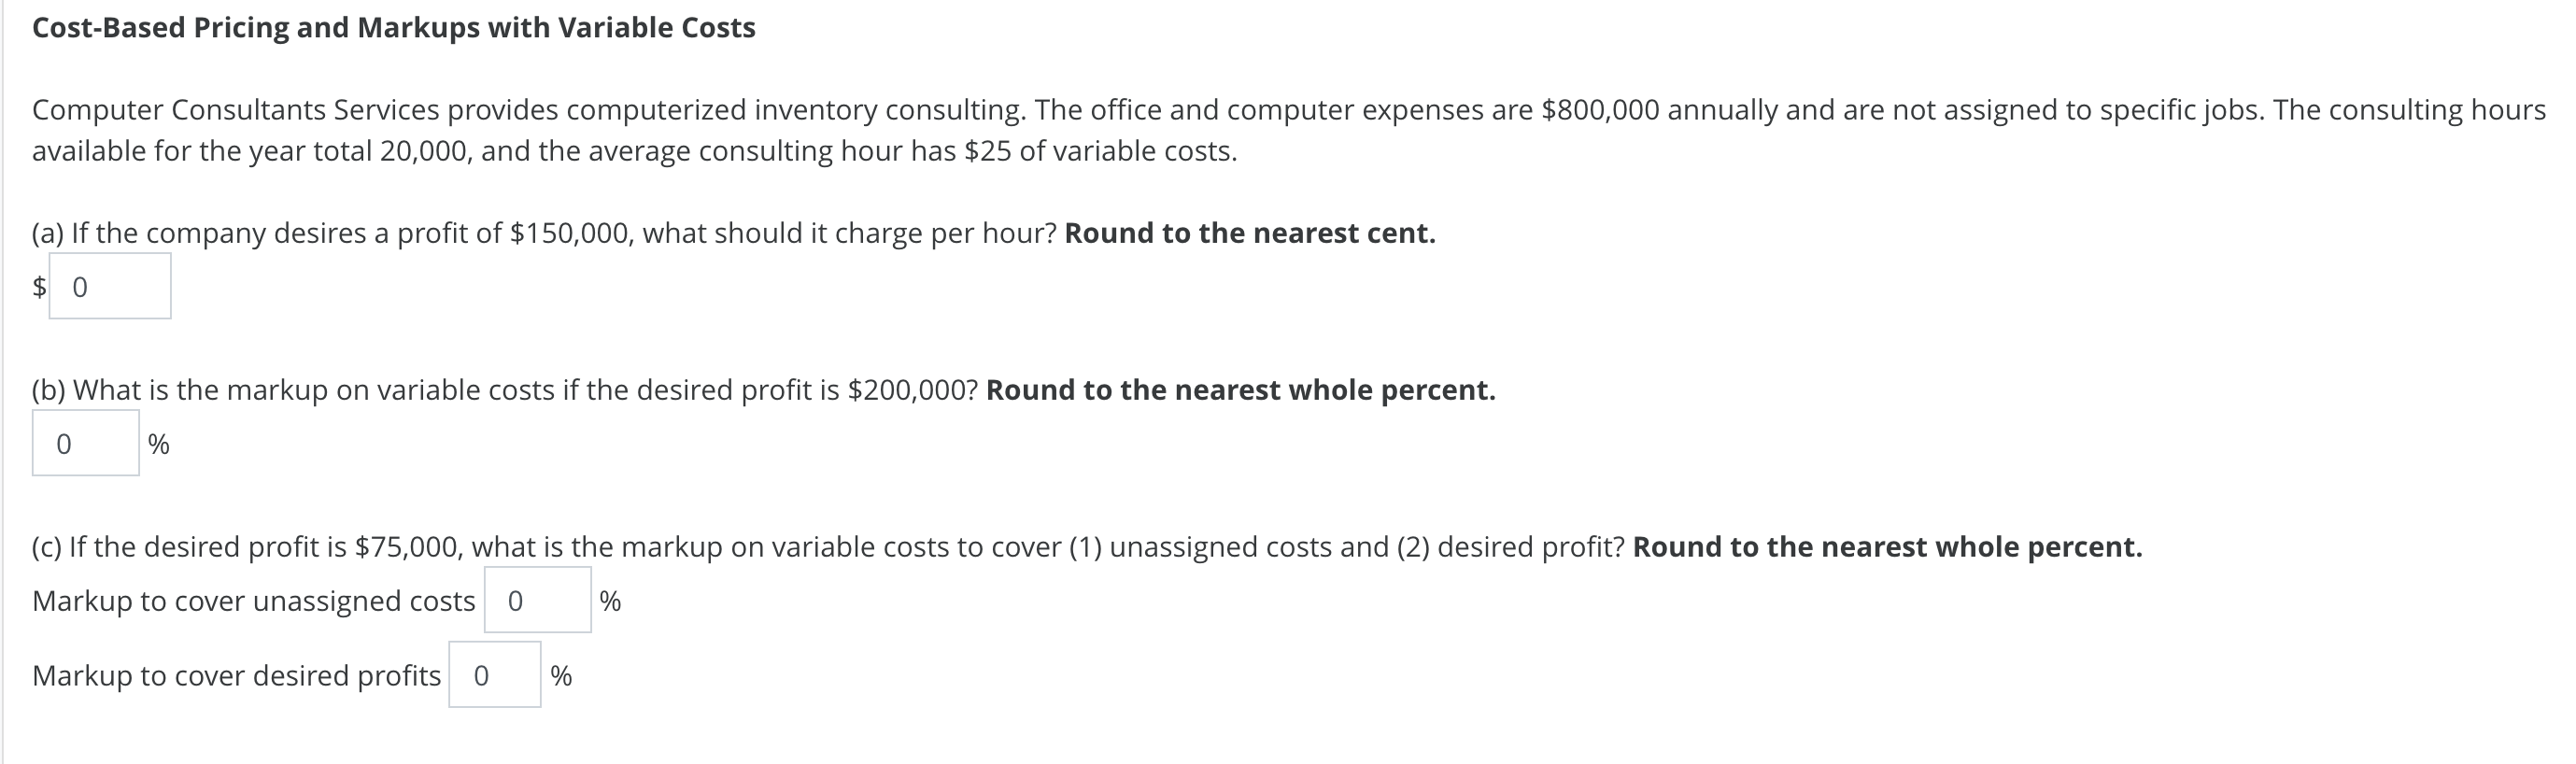This screenshot has height=764, width=2576.
Task: Click the placeholder 0 in part (a) box
Action: pos(79,287)
